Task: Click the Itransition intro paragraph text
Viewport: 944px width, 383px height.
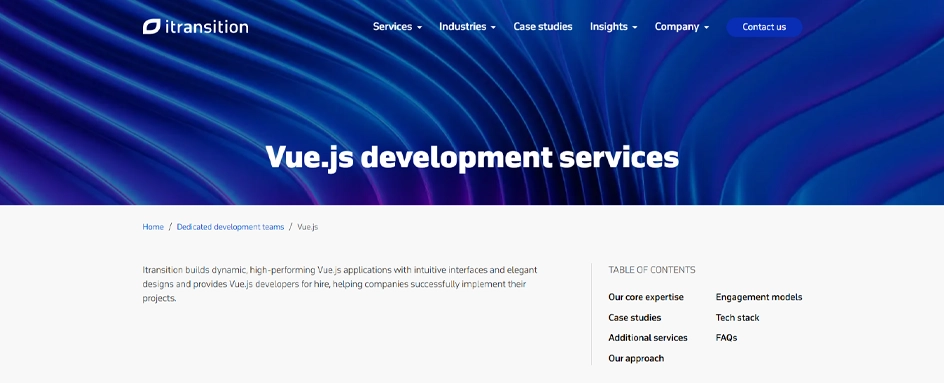Action: tap(340, 284)
